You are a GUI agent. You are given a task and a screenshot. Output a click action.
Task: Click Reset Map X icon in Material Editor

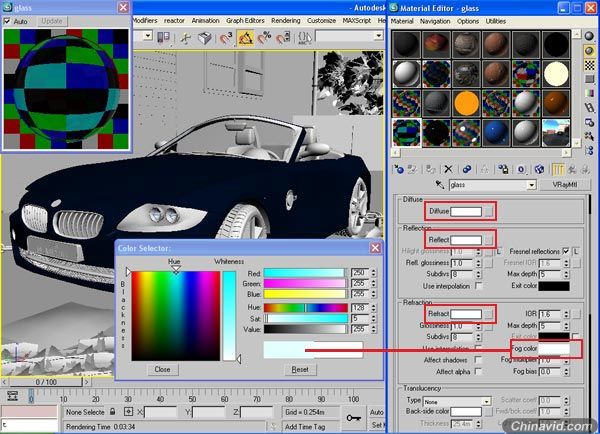pos(448,169)
